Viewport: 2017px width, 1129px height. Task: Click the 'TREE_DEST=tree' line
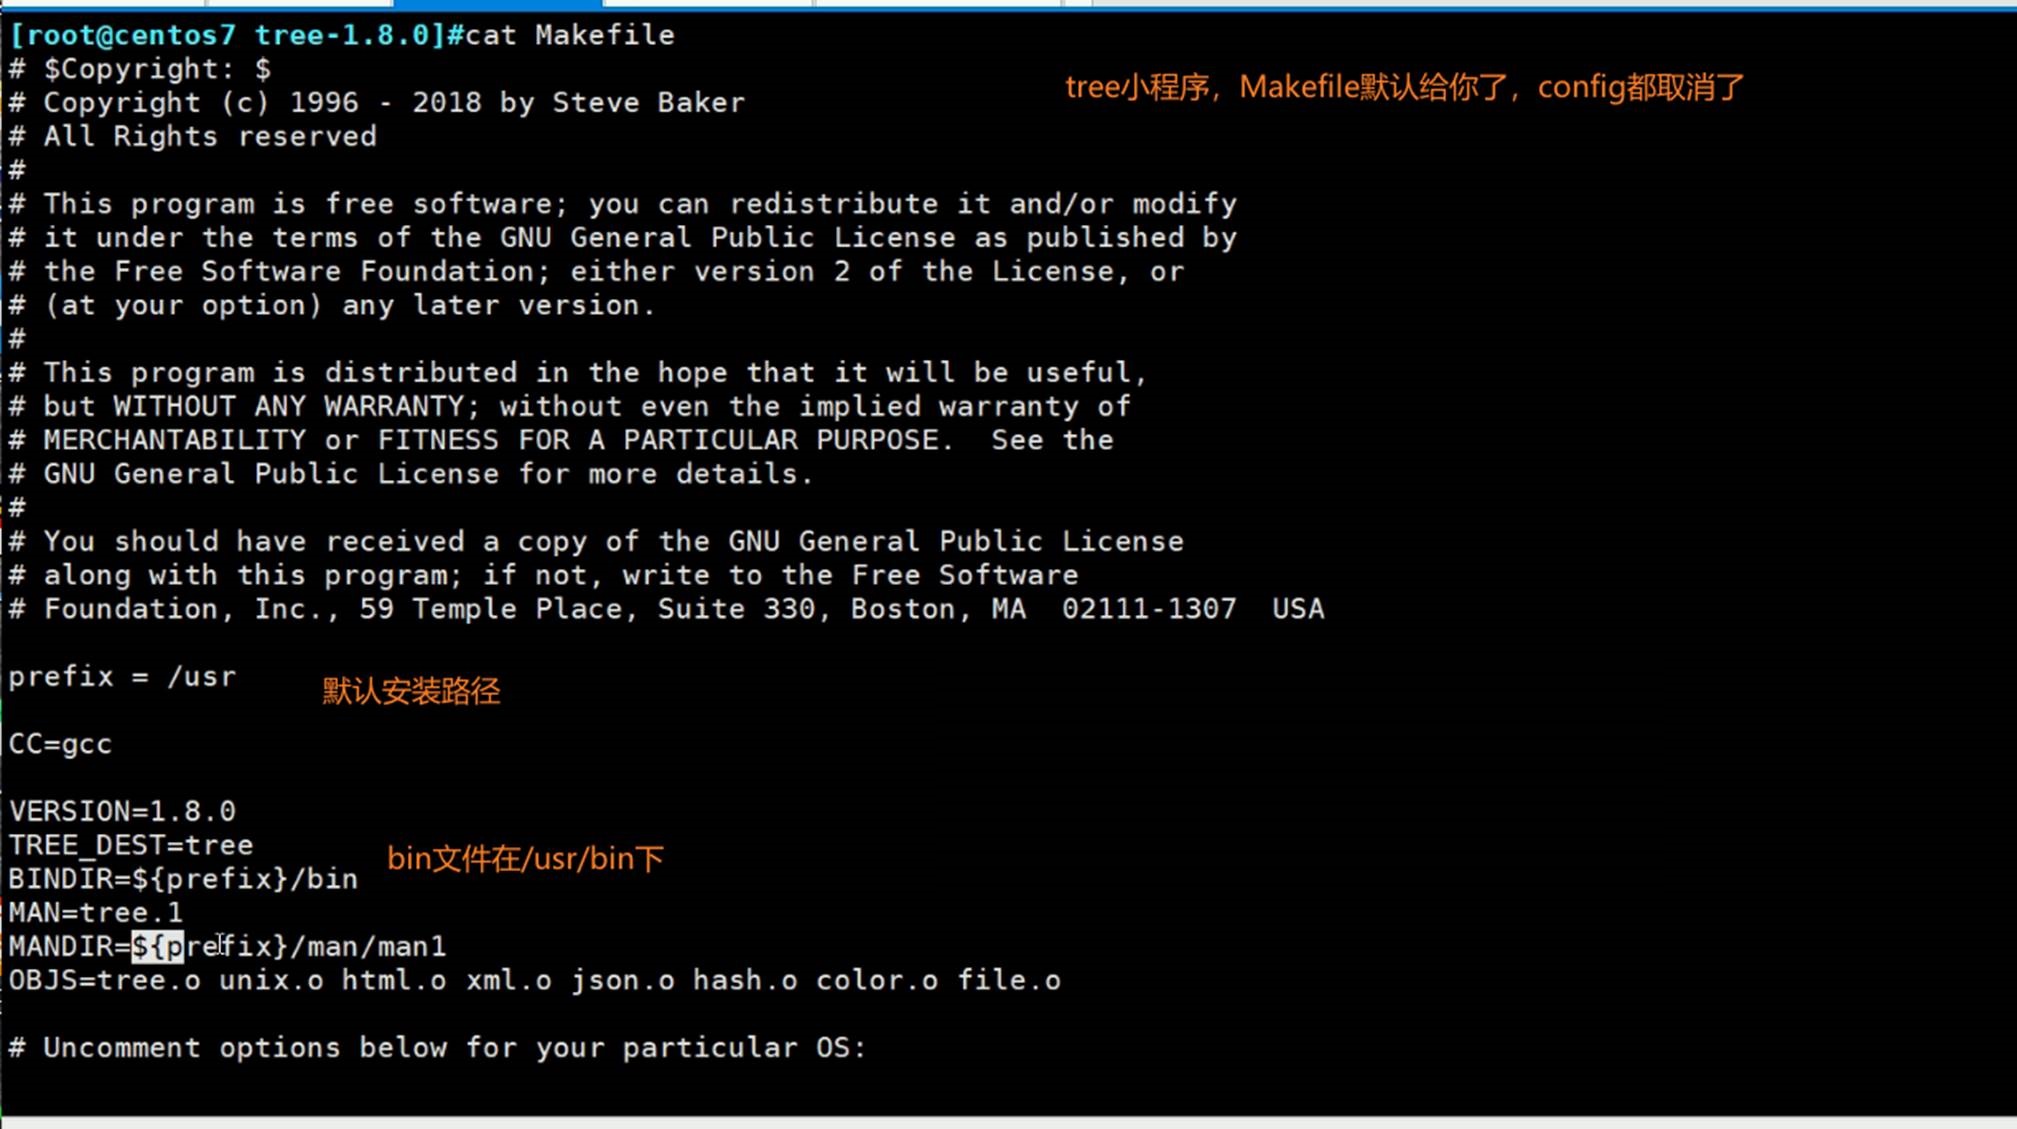click(131, 845)
